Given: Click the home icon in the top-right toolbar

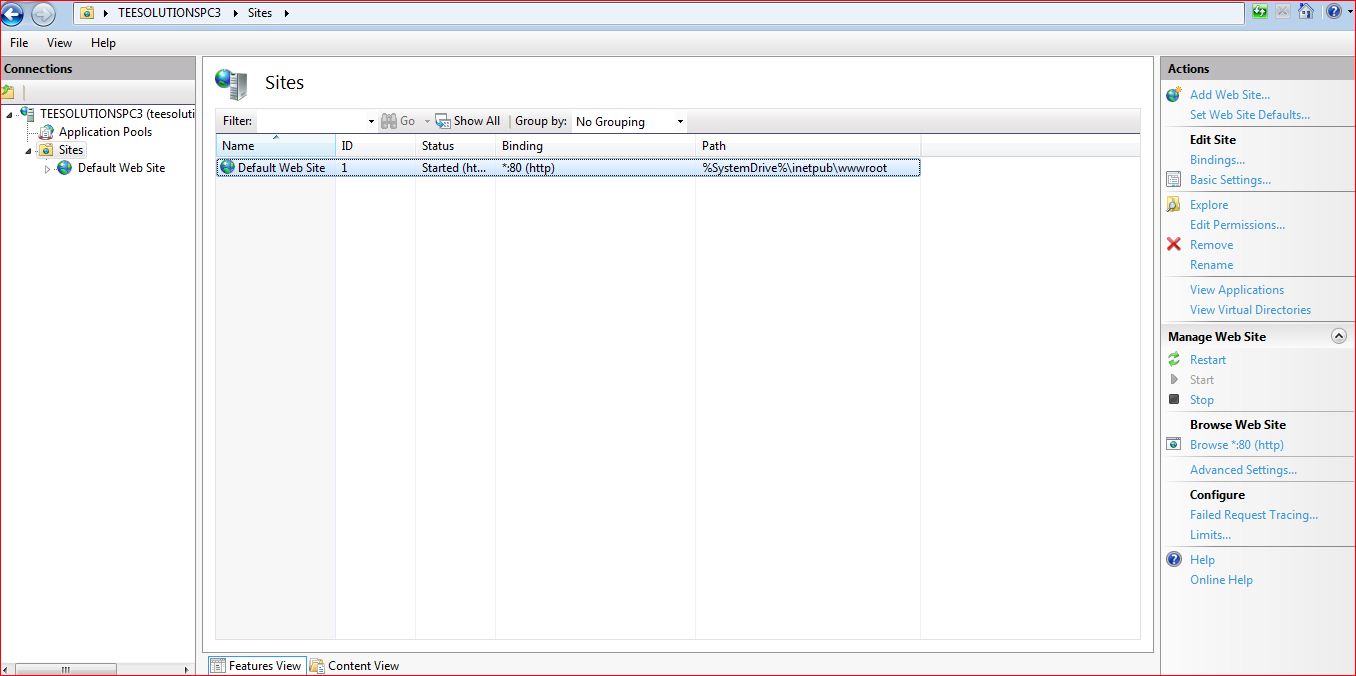Looking at the screenshot, I should click(1306, 11).
